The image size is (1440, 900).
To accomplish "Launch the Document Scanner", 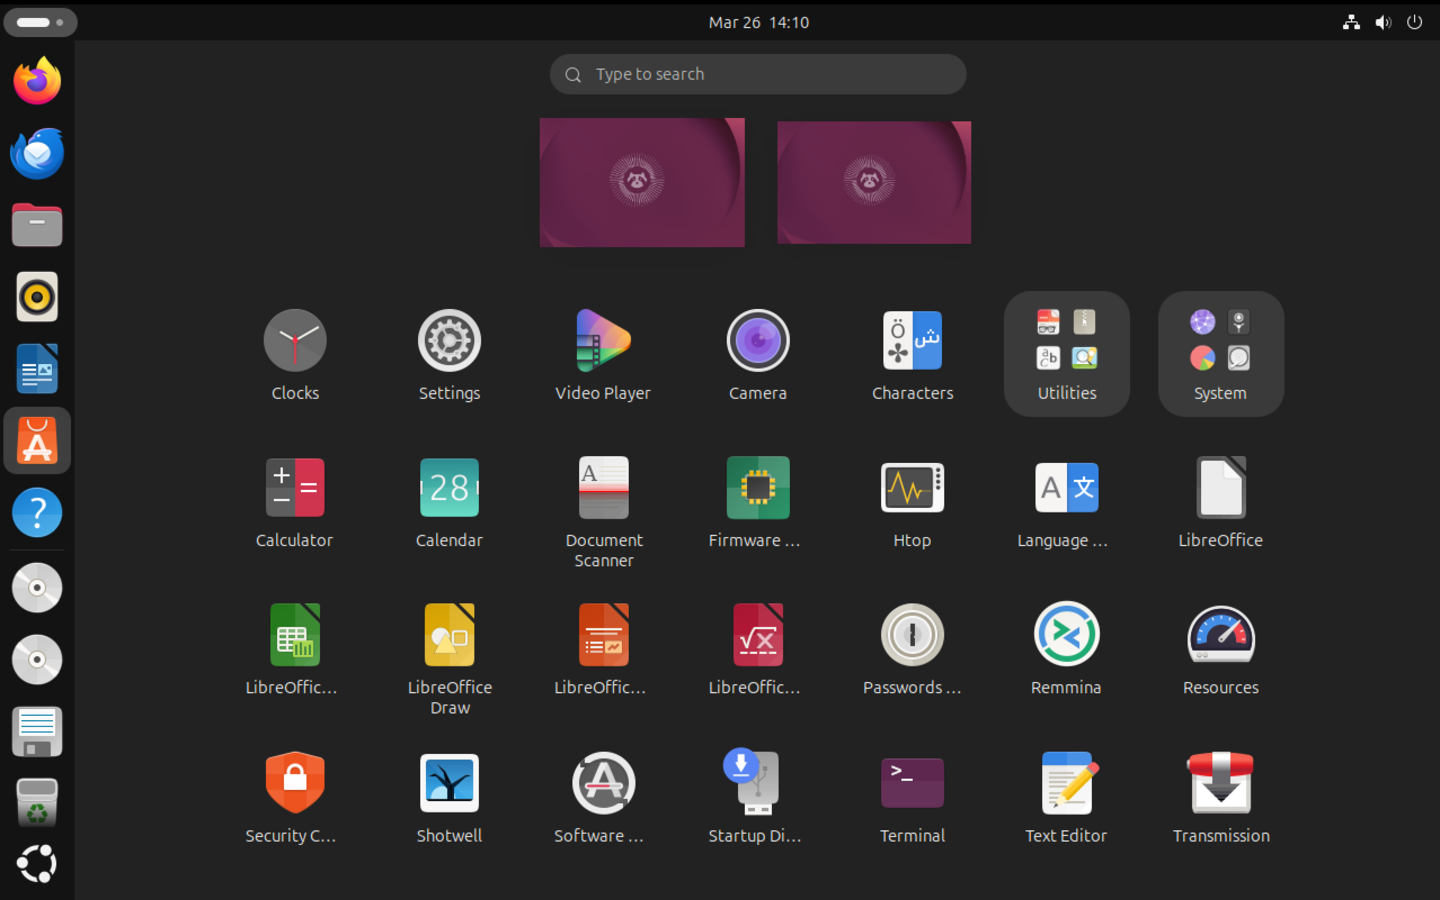I will point(603,488).
